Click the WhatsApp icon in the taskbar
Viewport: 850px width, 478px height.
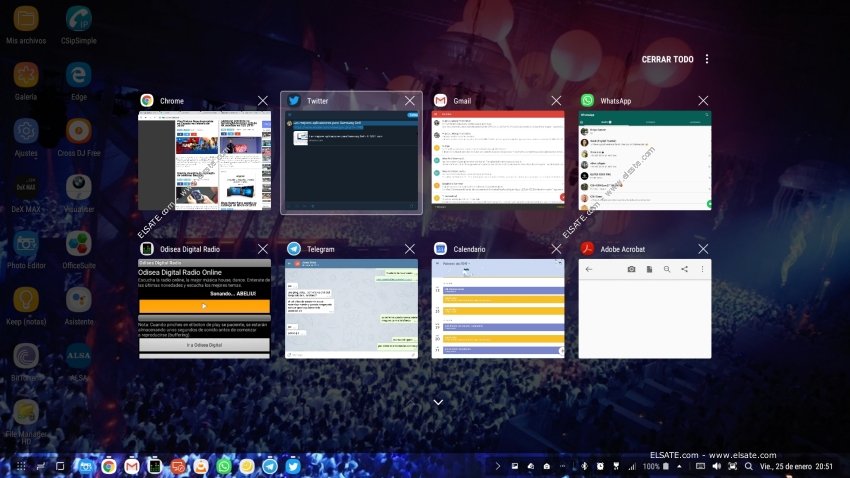click(x=223, y=466)
